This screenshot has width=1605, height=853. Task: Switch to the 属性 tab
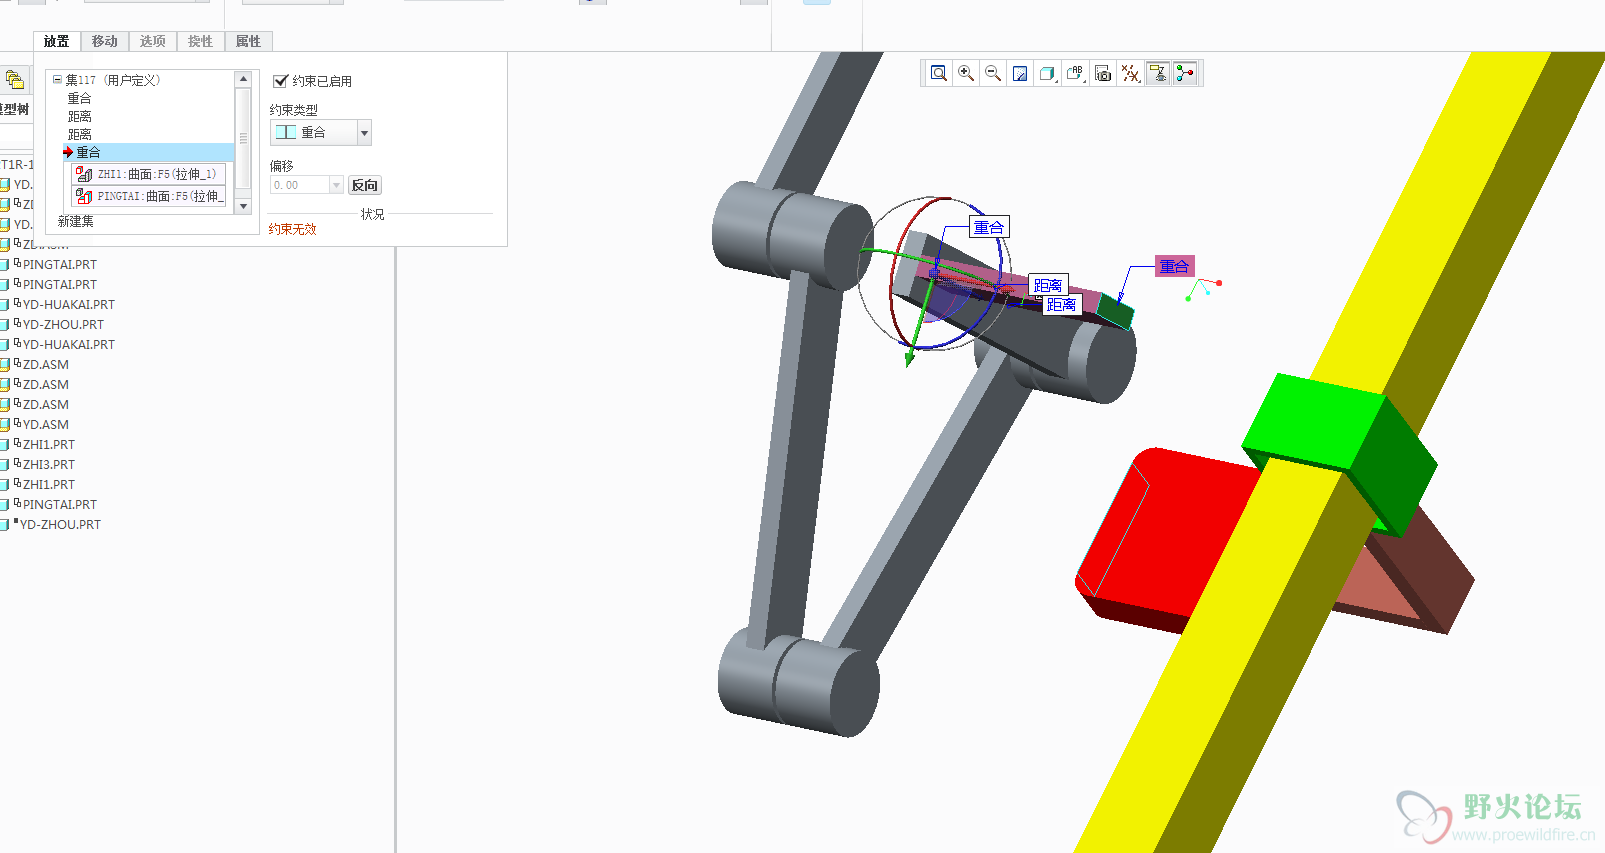(248, 41)
